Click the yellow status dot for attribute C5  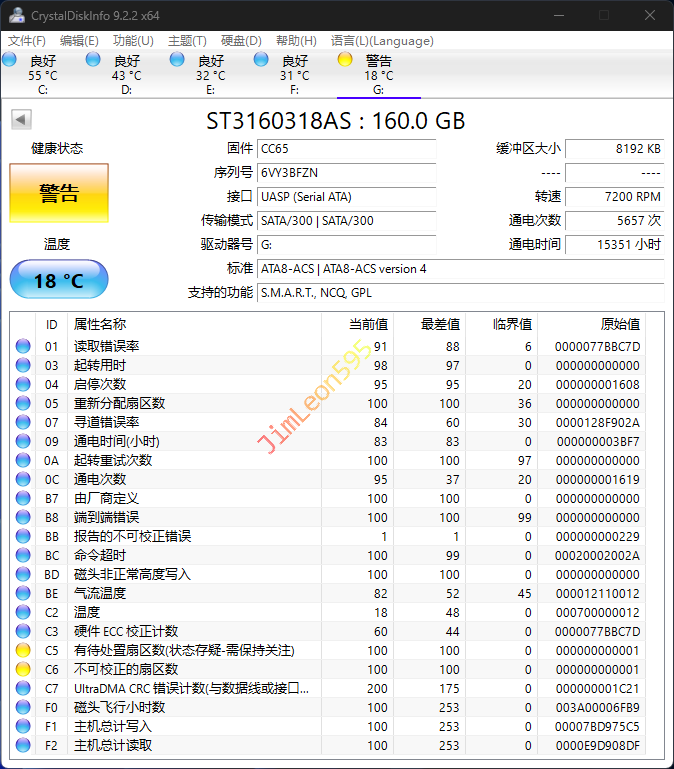click(23, 650)
